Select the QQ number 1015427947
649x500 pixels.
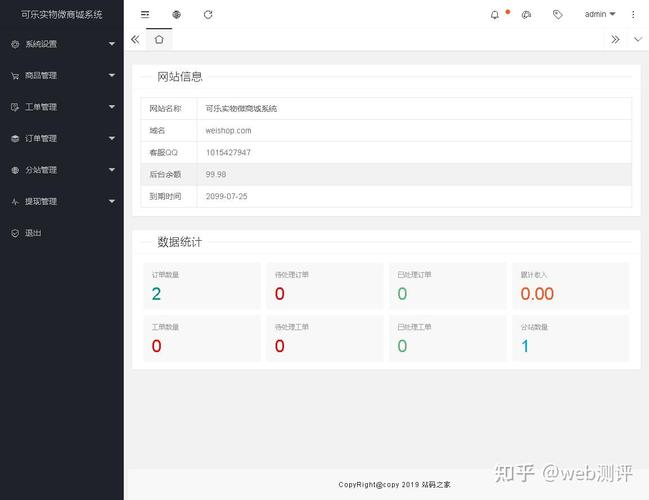tap(228, 152)
